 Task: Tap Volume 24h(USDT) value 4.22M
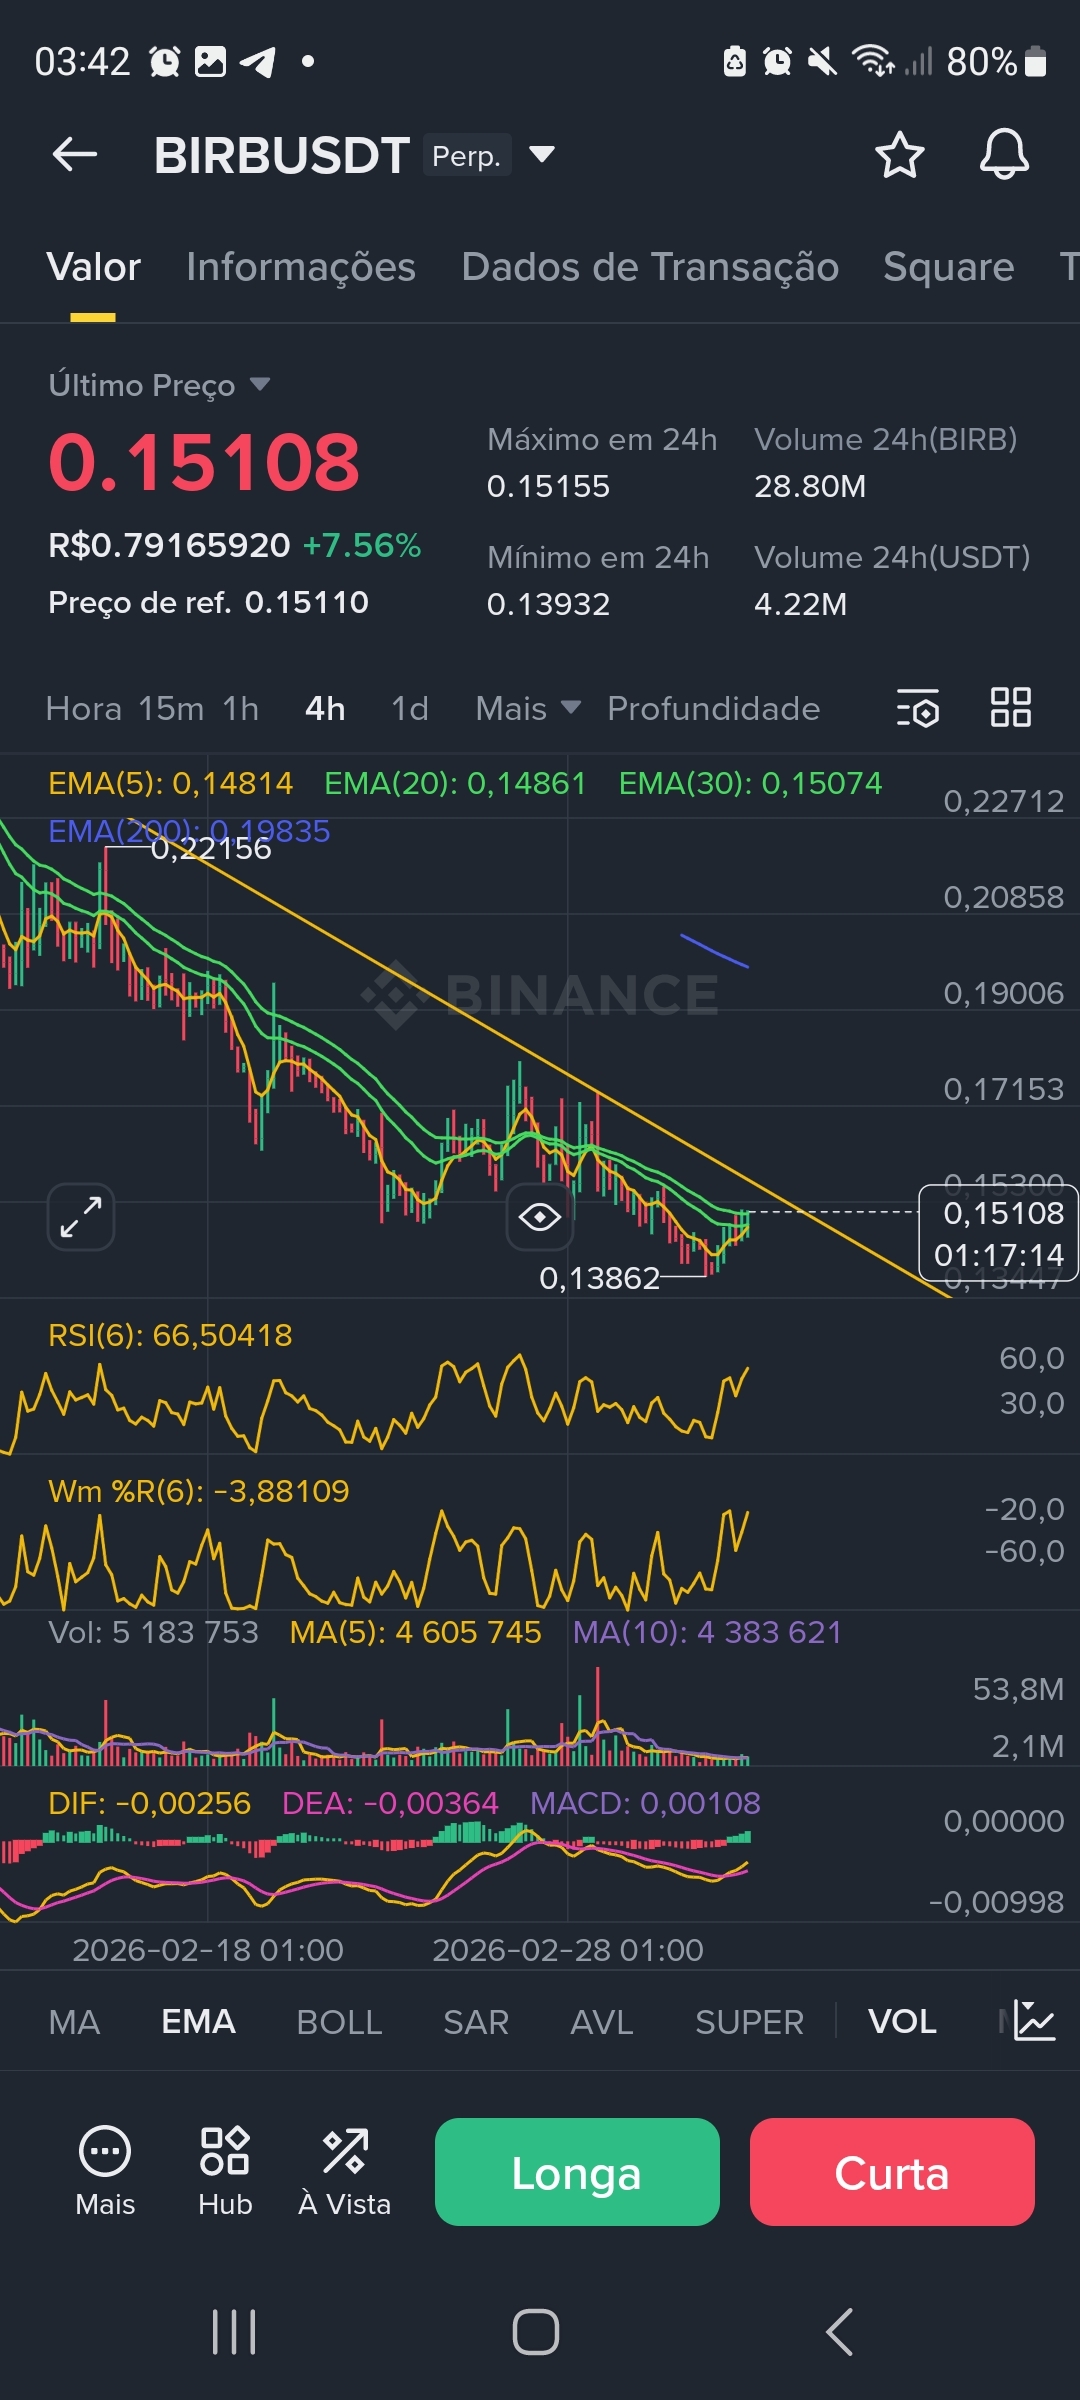pos(800,604)
